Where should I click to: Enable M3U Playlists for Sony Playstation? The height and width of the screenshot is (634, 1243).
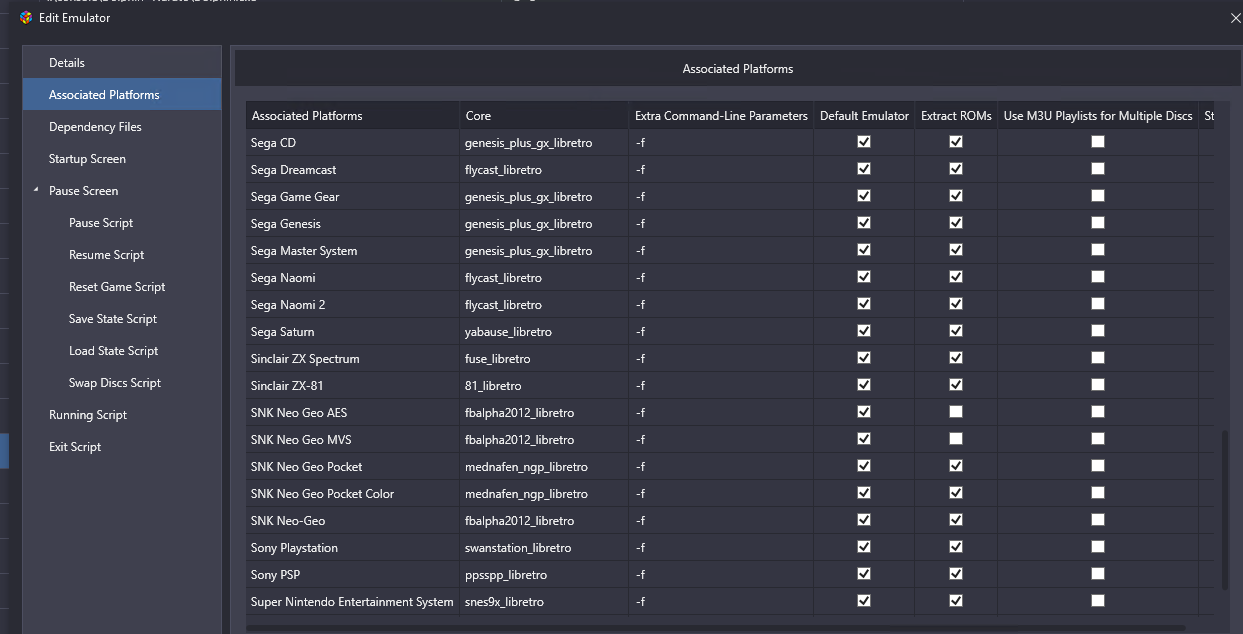[1098, 547]
